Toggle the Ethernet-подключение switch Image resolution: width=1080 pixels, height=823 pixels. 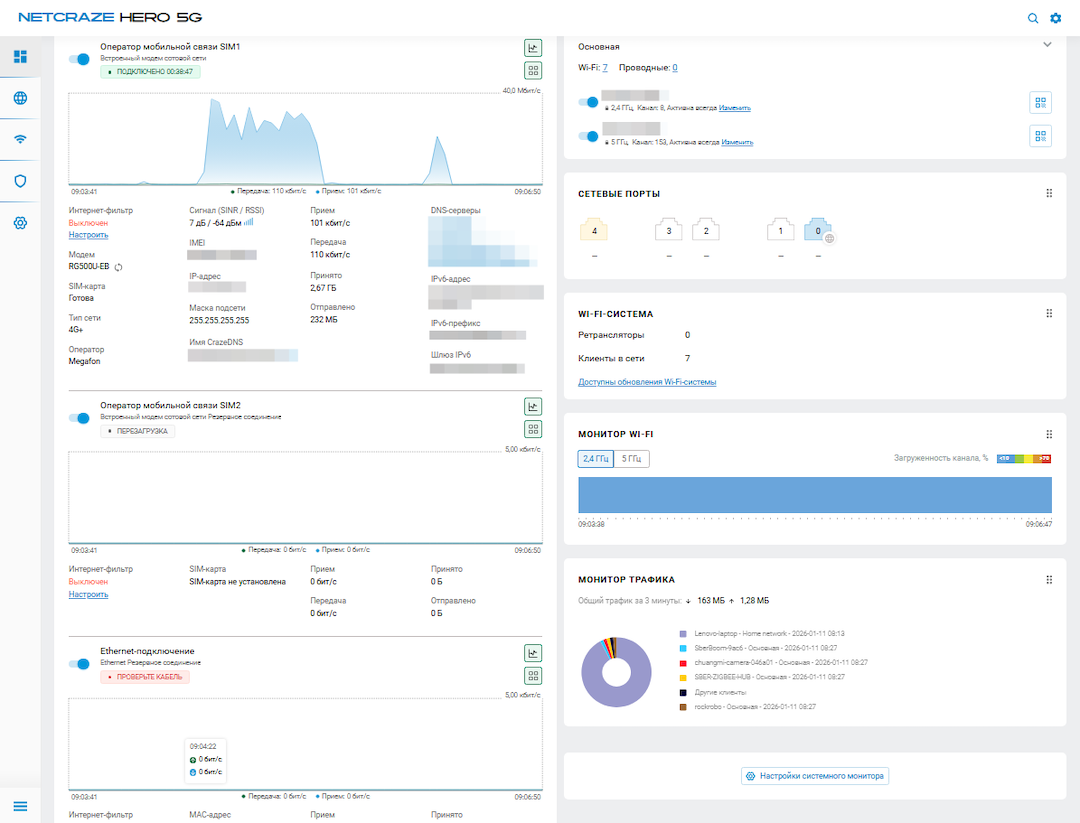pyautogui.click(x=79, y=663)
